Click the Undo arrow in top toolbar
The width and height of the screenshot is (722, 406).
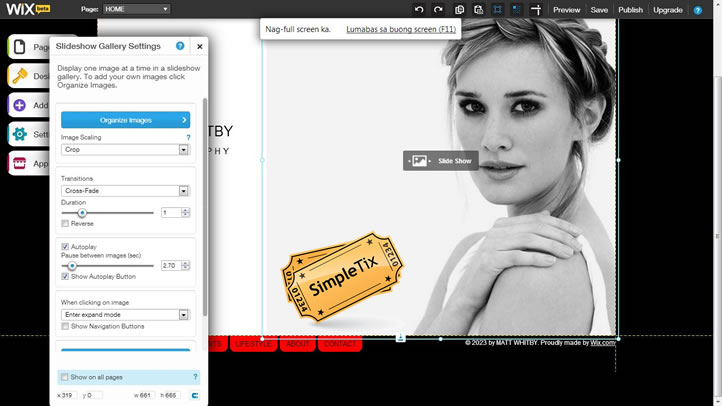pos(420,10)
